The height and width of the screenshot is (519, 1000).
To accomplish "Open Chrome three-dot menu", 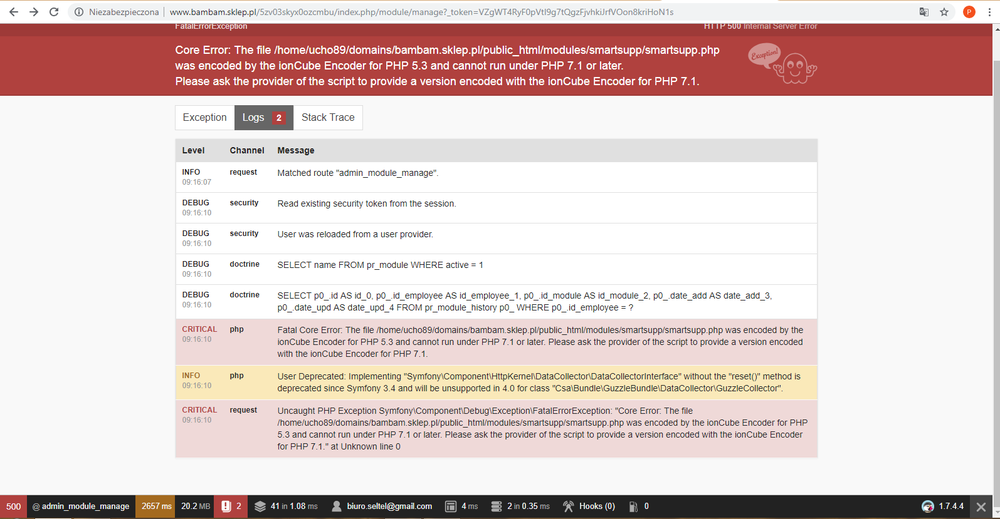I will 989,12.
